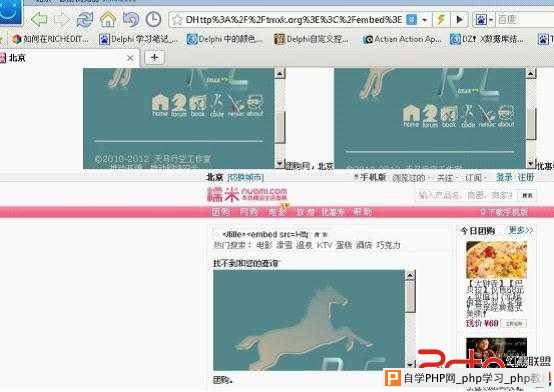Click the 登录 login link
The height and width of the screenshot is (392, 554).
[504, 177]
